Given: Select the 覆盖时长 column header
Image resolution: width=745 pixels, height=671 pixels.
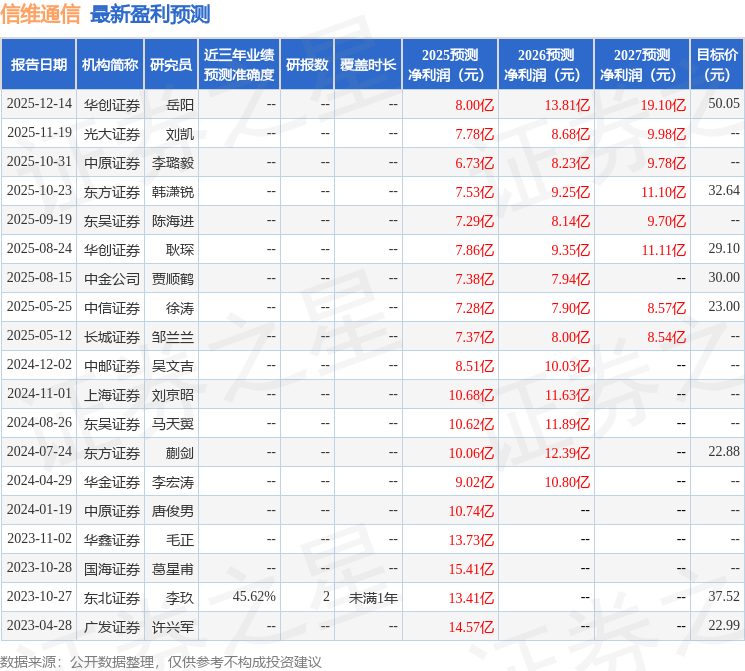Looking at the screenshot, I should pyautogui.click(x=368, y=65).
